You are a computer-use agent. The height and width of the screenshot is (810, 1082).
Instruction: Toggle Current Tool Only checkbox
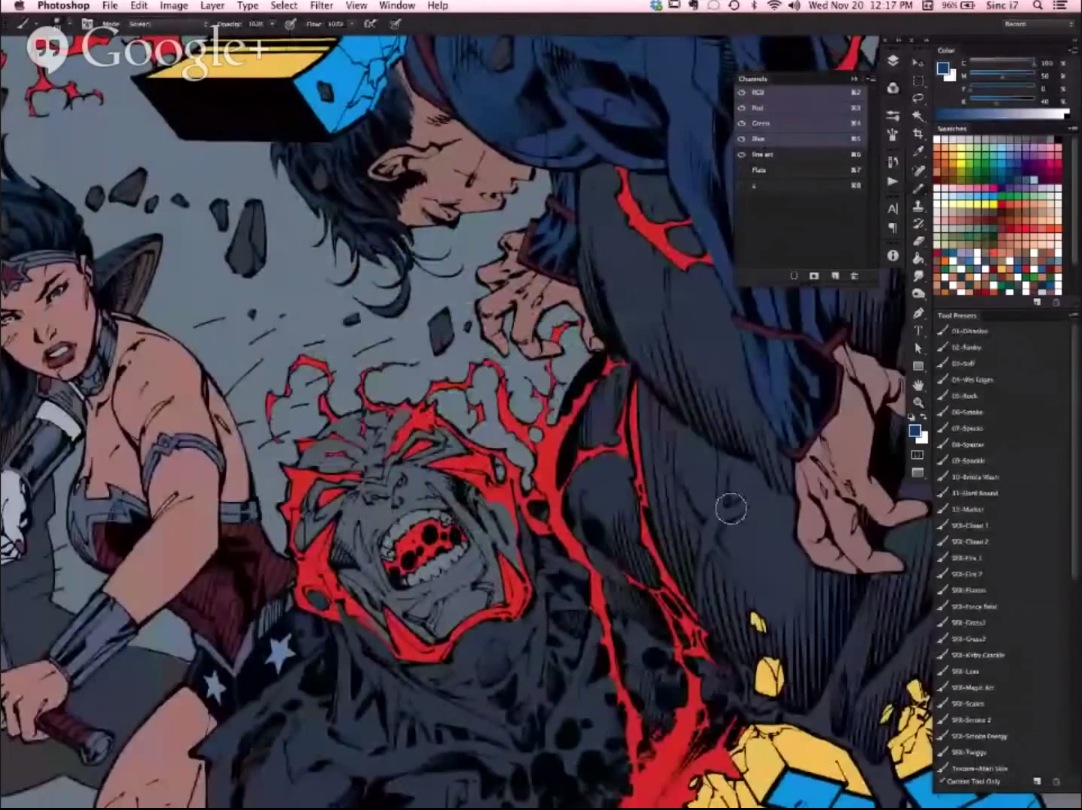click(943, 782)
